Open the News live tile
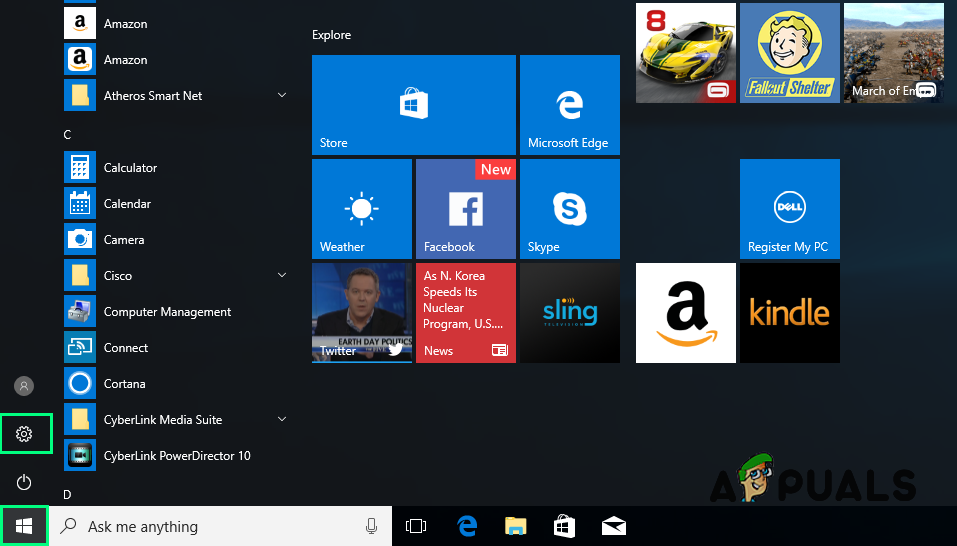This screenshot has height=546, width=957. click(465, 312)
